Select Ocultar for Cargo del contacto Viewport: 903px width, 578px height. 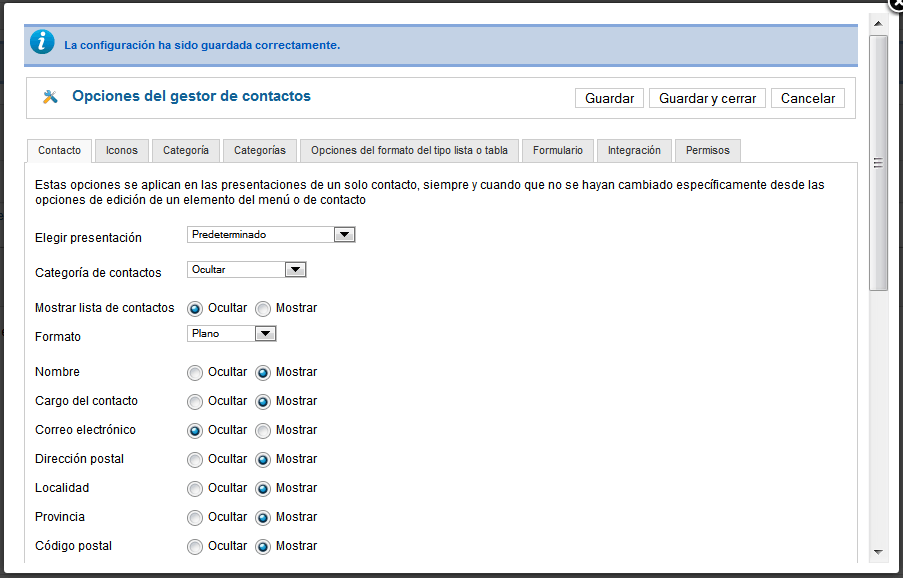(x=195, y=402)
